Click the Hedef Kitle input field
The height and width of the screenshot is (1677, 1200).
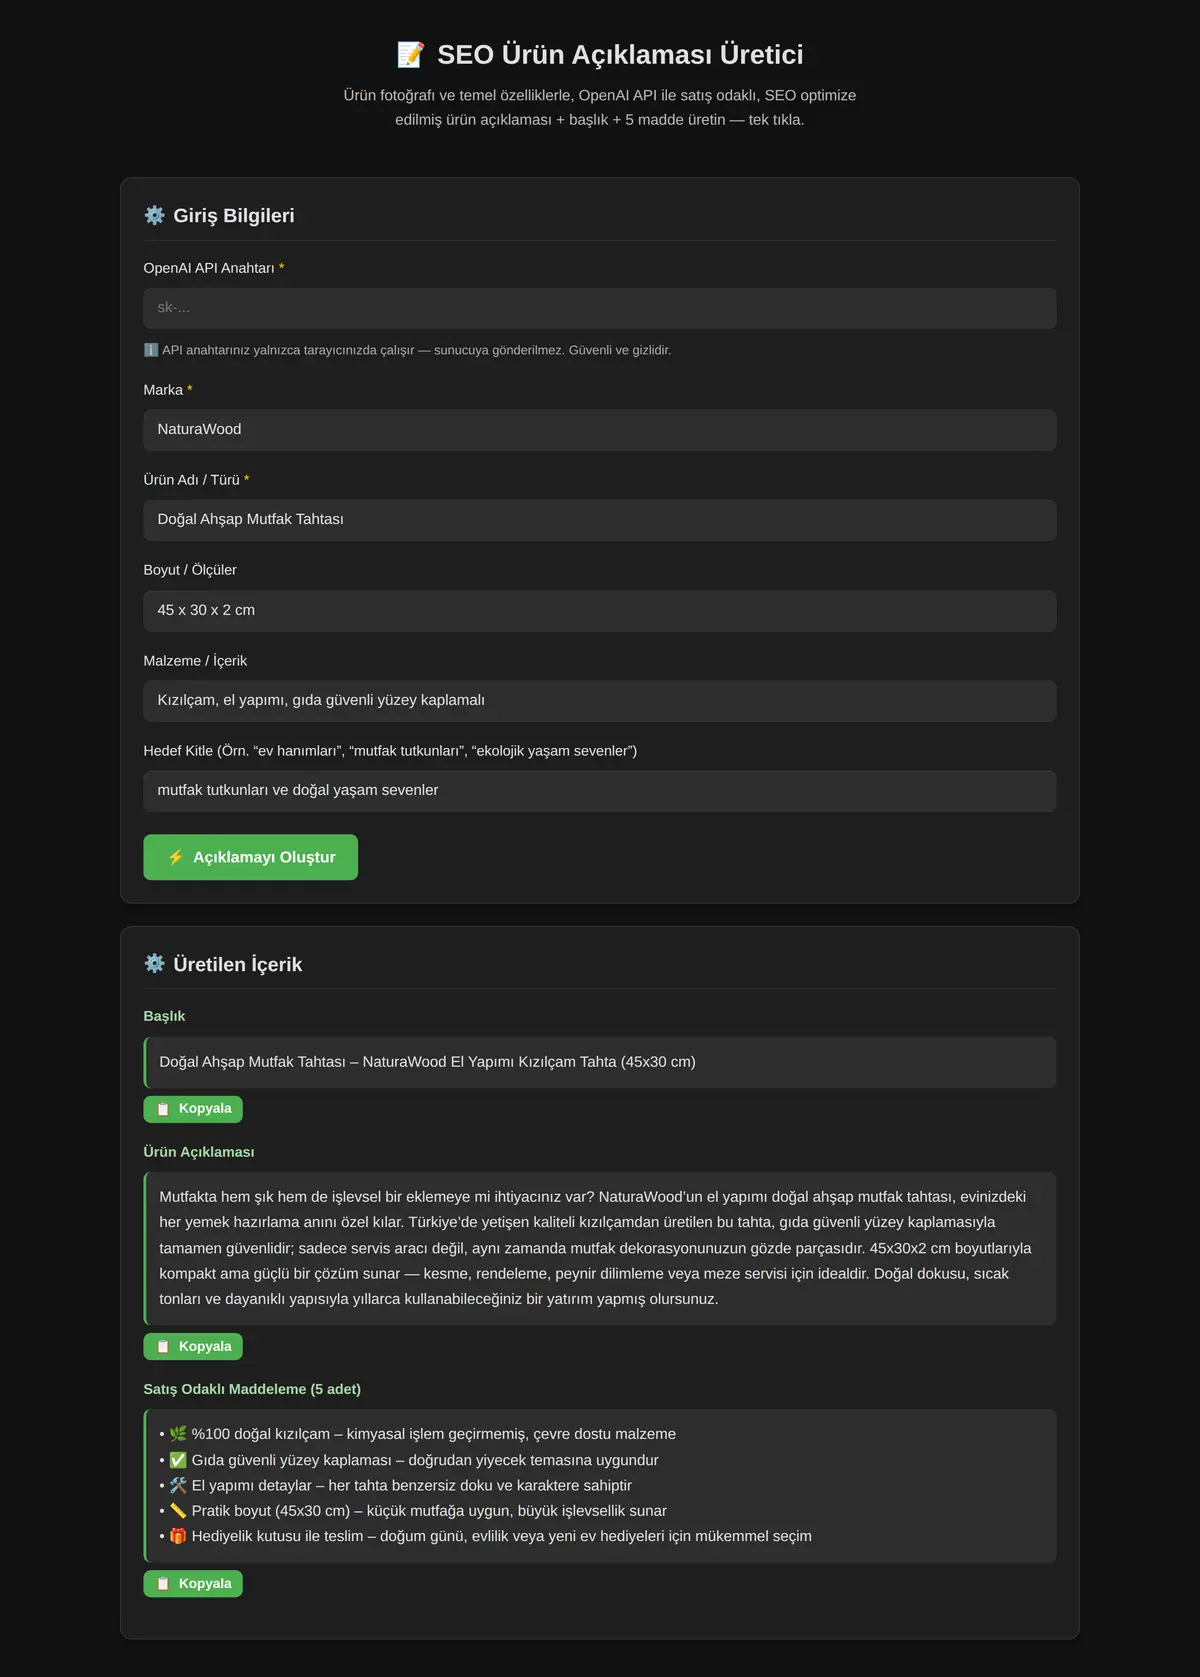click(600, 791)
